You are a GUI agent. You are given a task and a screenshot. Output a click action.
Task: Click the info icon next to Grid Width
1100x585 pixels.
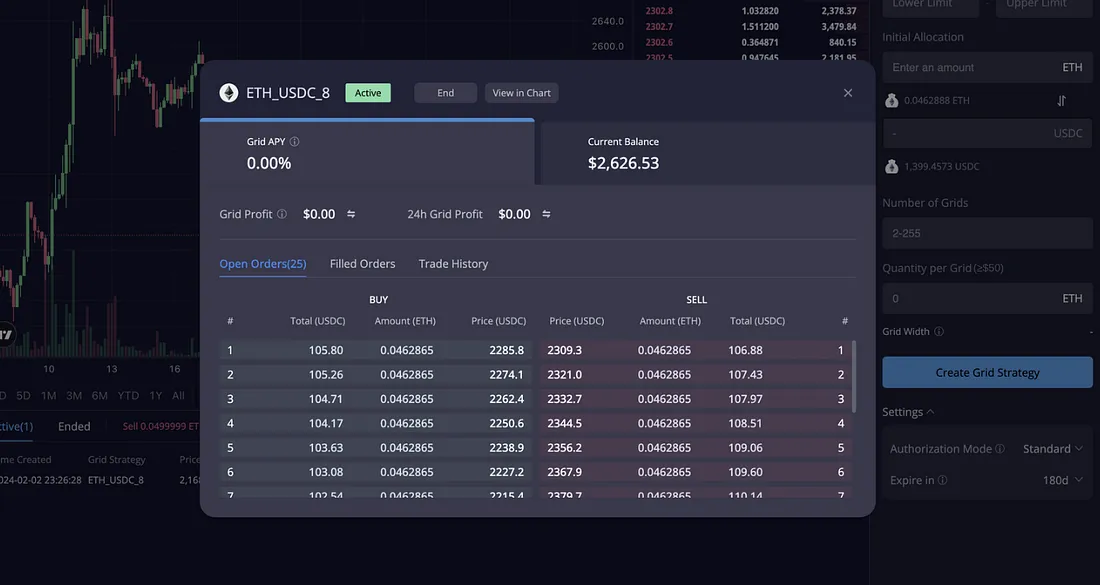coord(939,332)
